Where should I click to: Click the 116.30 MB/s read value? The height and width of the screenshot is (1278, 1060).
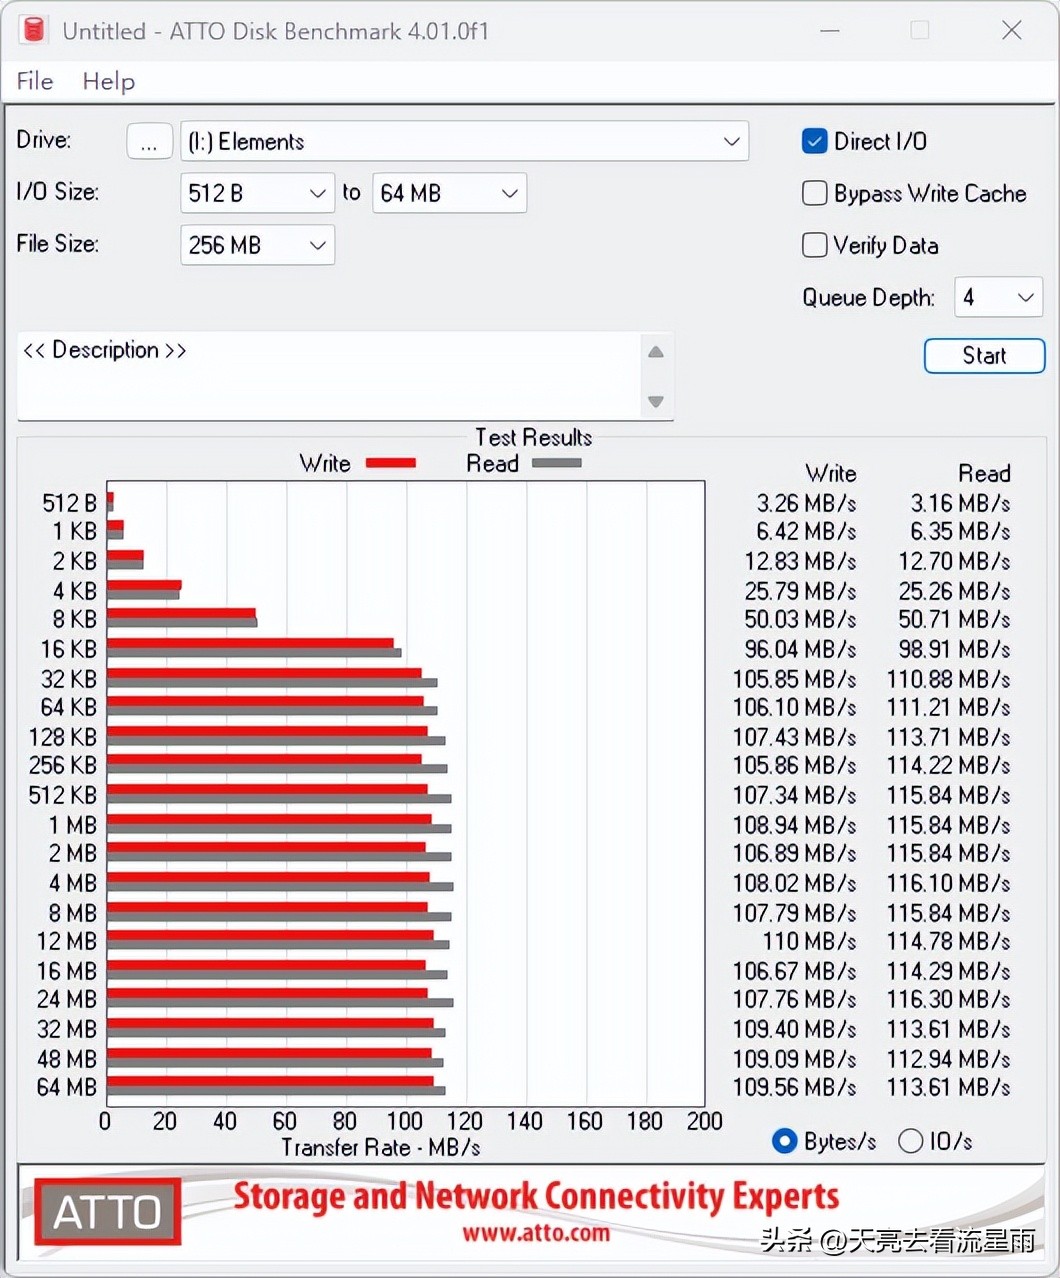tap(948, 999)
